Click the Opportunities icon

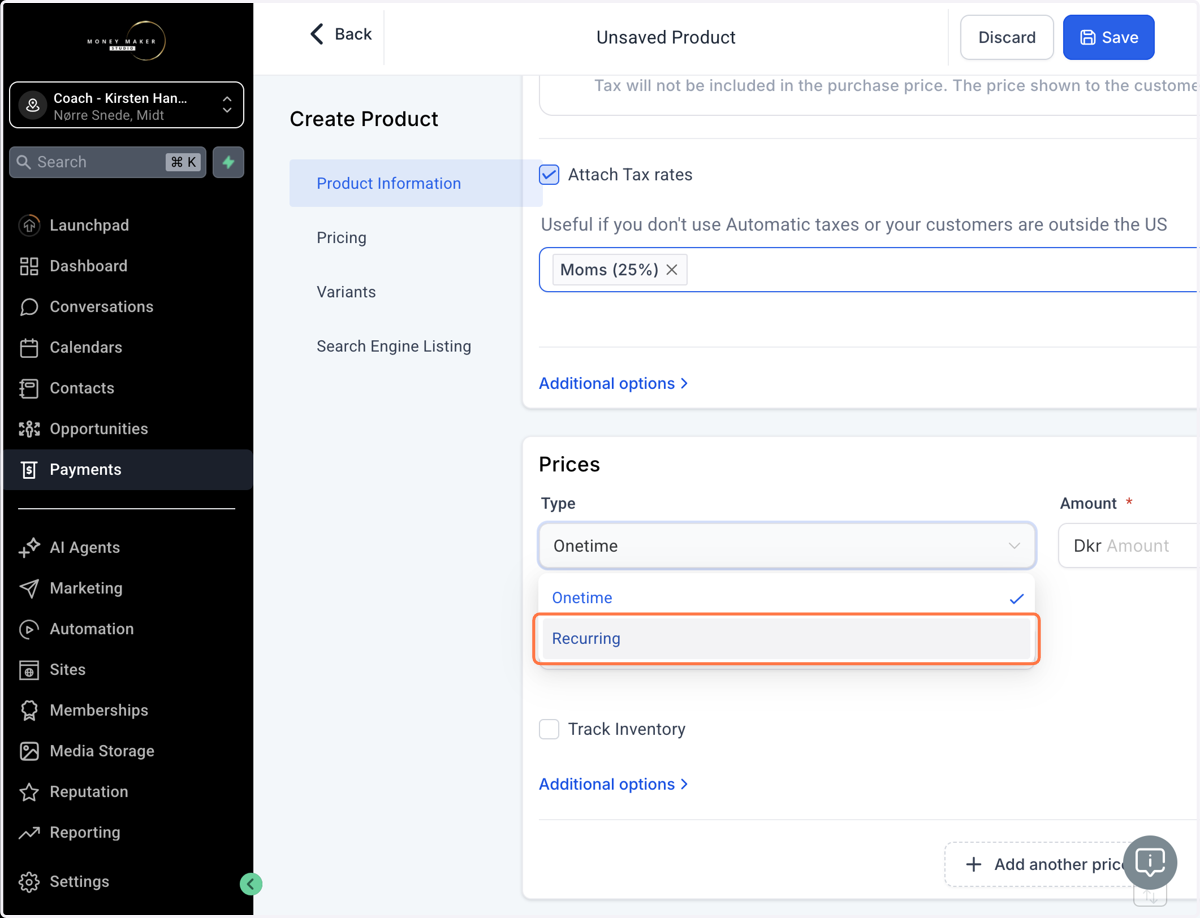click(x=29, y=429)
